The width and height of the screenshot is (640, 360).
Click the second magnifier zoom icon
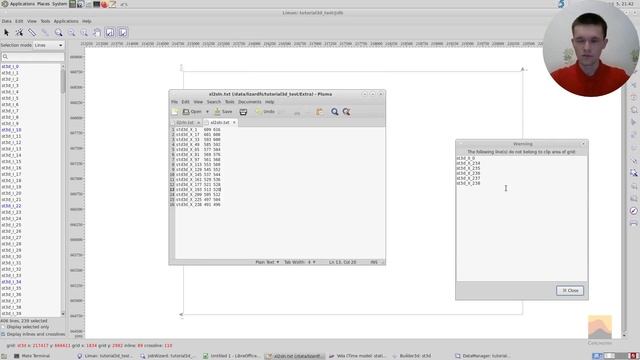72,33
